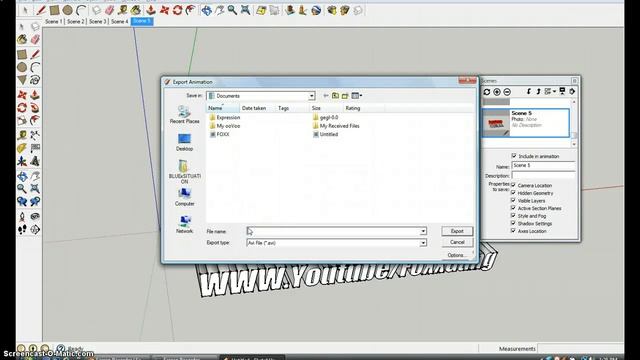
Task: Go to Desktop in dialog sidebar
Action: [x=184, y=142]
